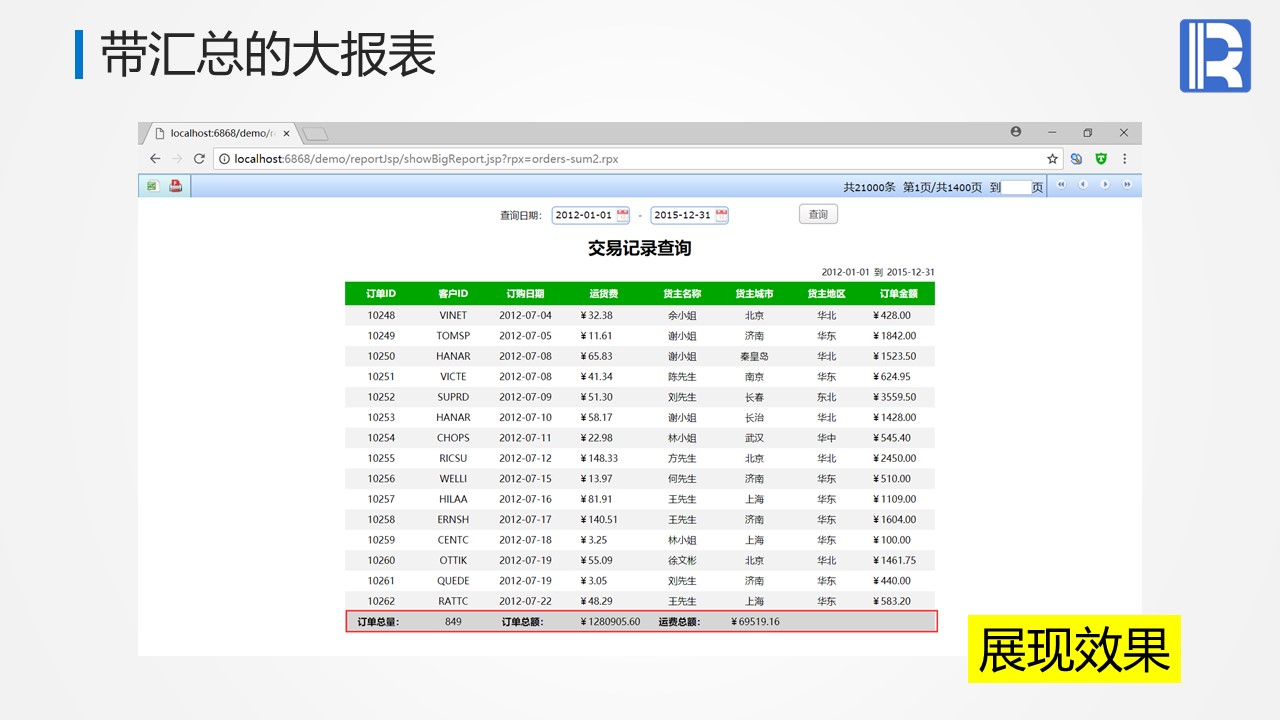Go back using browser back arrow

pos(155,159)
